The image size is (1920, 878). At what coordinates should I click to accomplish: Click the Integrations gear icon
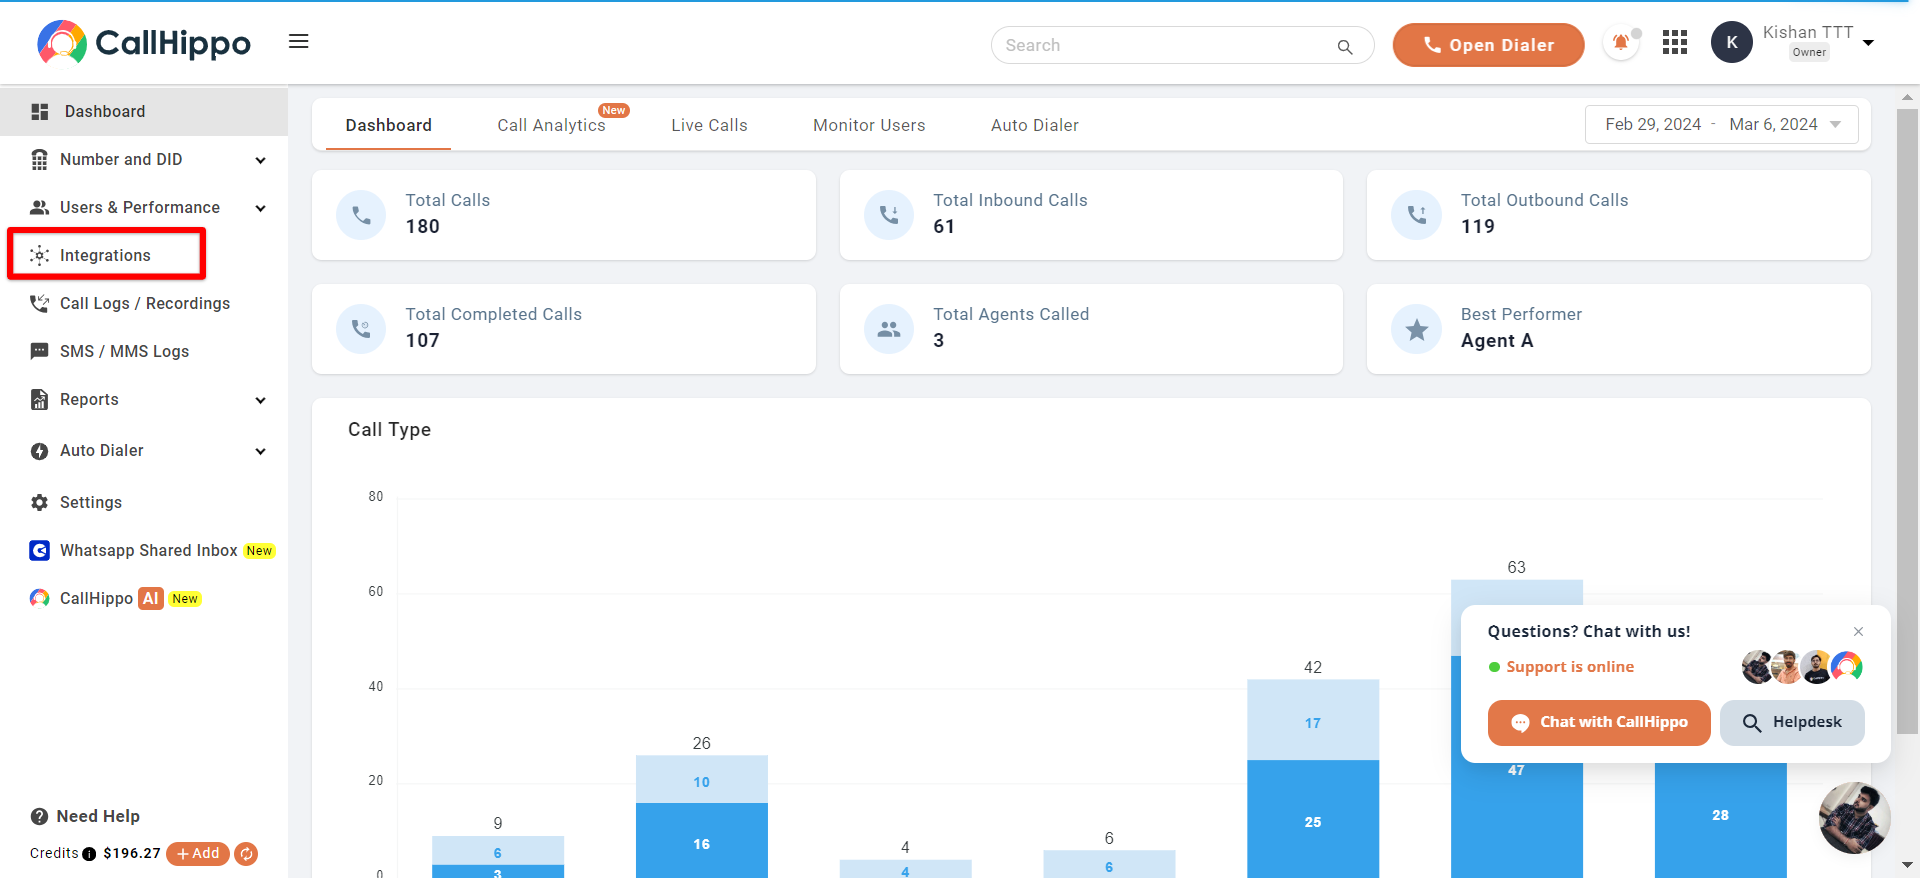click(x=40, y=255)
